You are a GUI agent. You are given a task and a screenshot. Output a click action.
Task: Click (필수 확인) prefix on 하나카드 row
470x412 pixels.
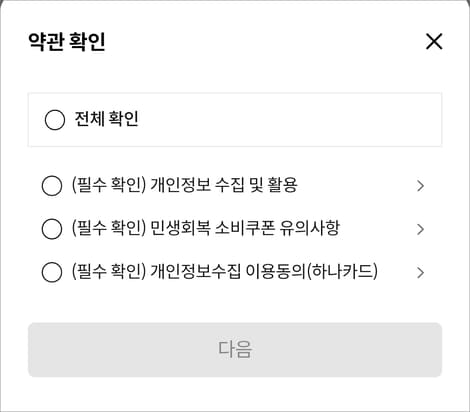click(x=109, y=271)
